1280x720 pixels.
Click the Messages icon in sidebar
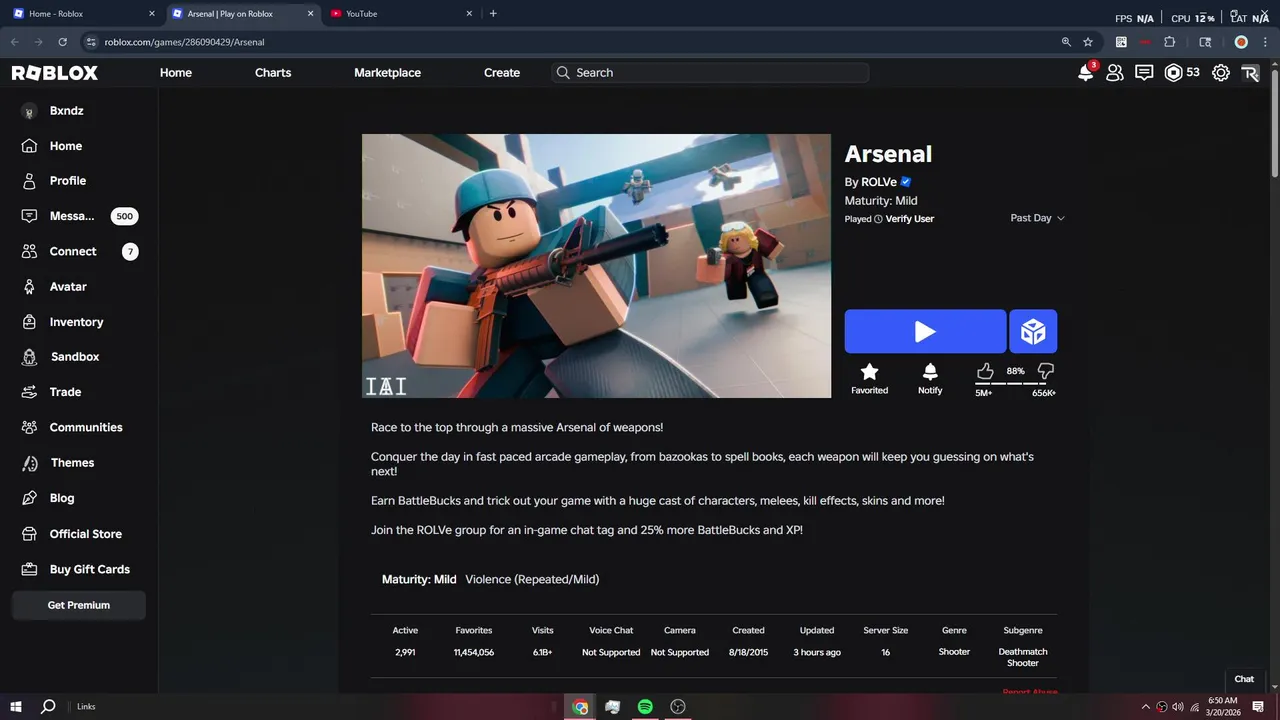30,216
